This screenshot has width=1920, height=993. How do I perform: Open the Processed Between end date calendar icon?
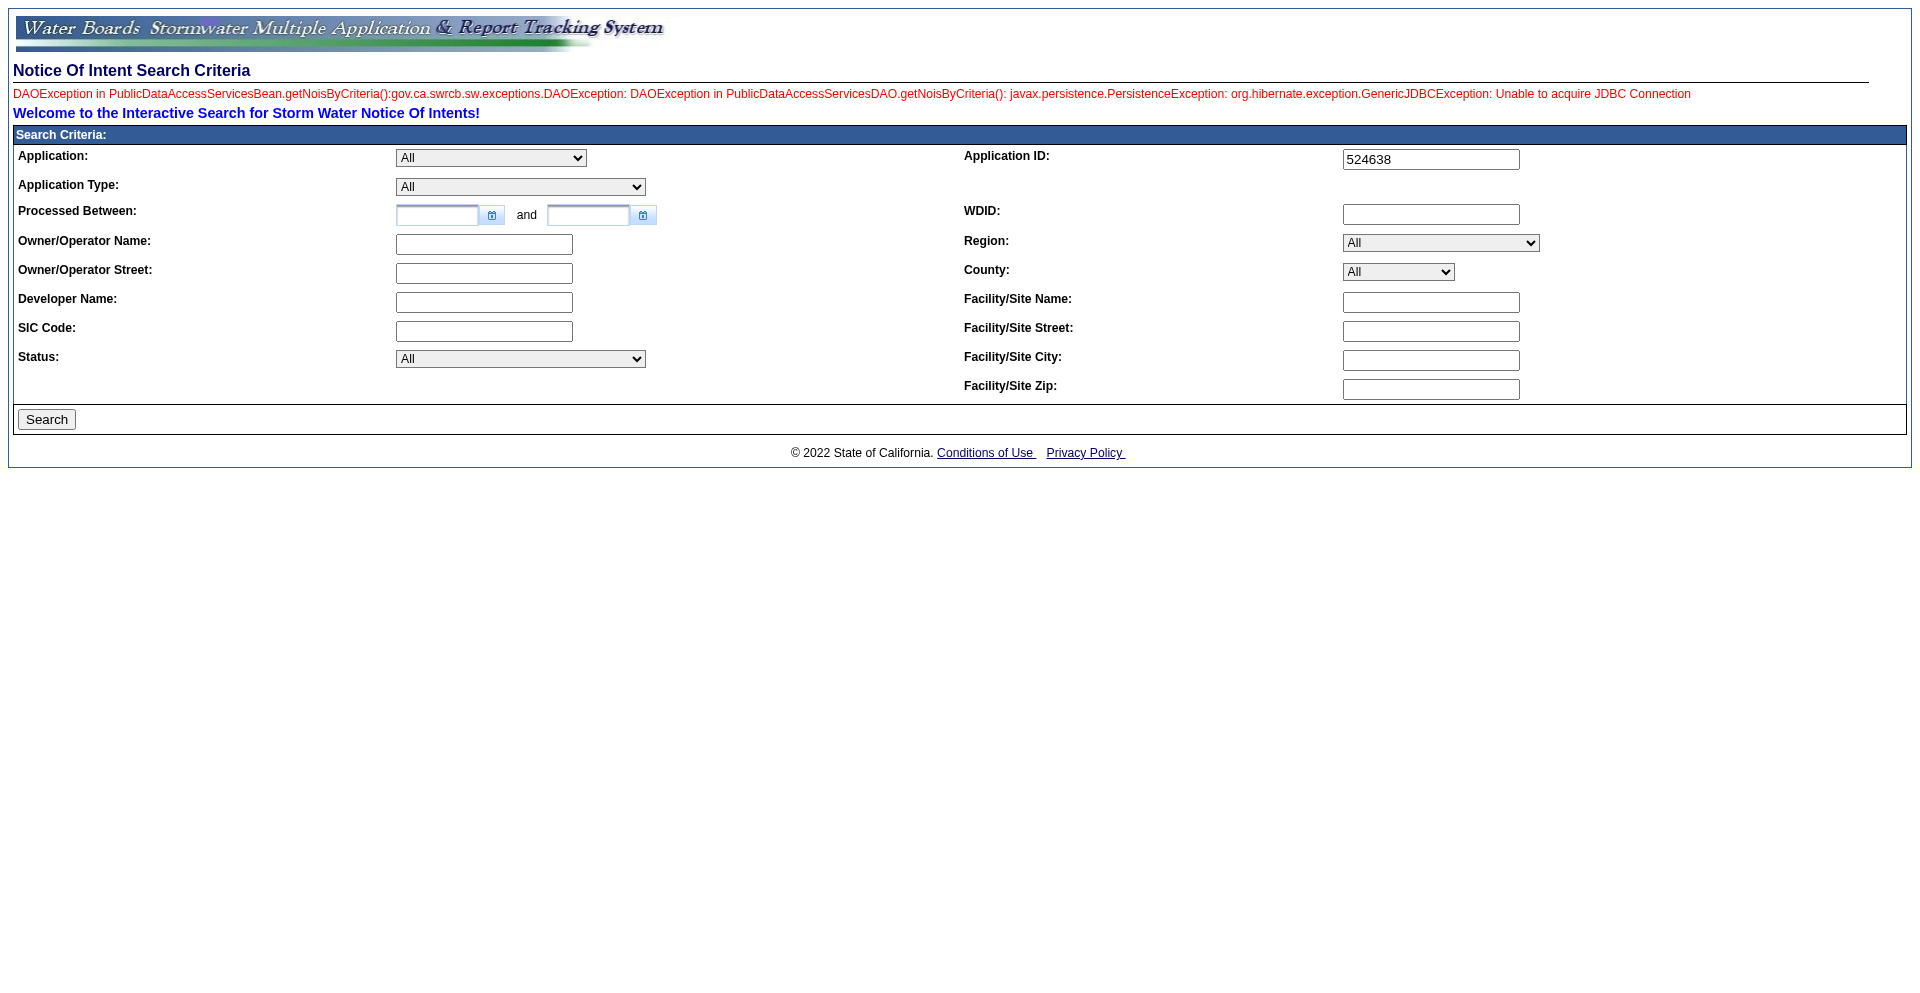pos(642,216)
